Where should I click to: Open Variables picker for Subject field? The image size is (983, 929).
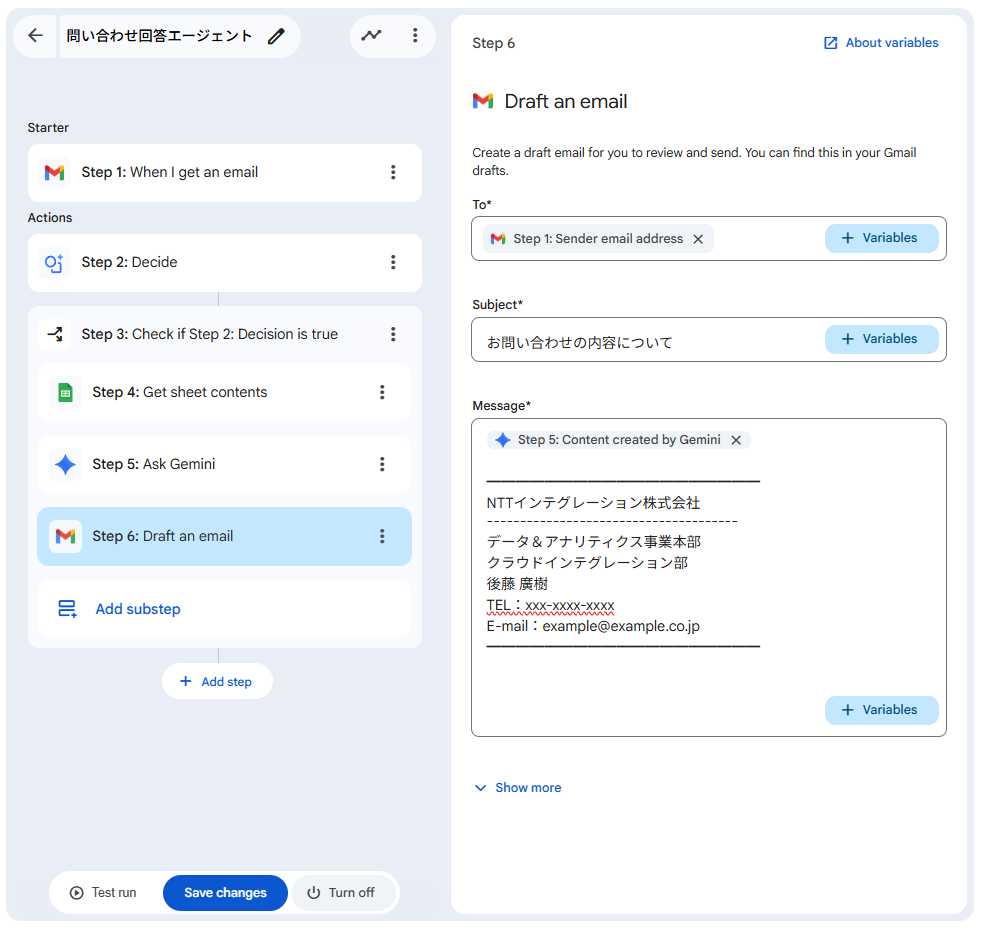(881, 339)
